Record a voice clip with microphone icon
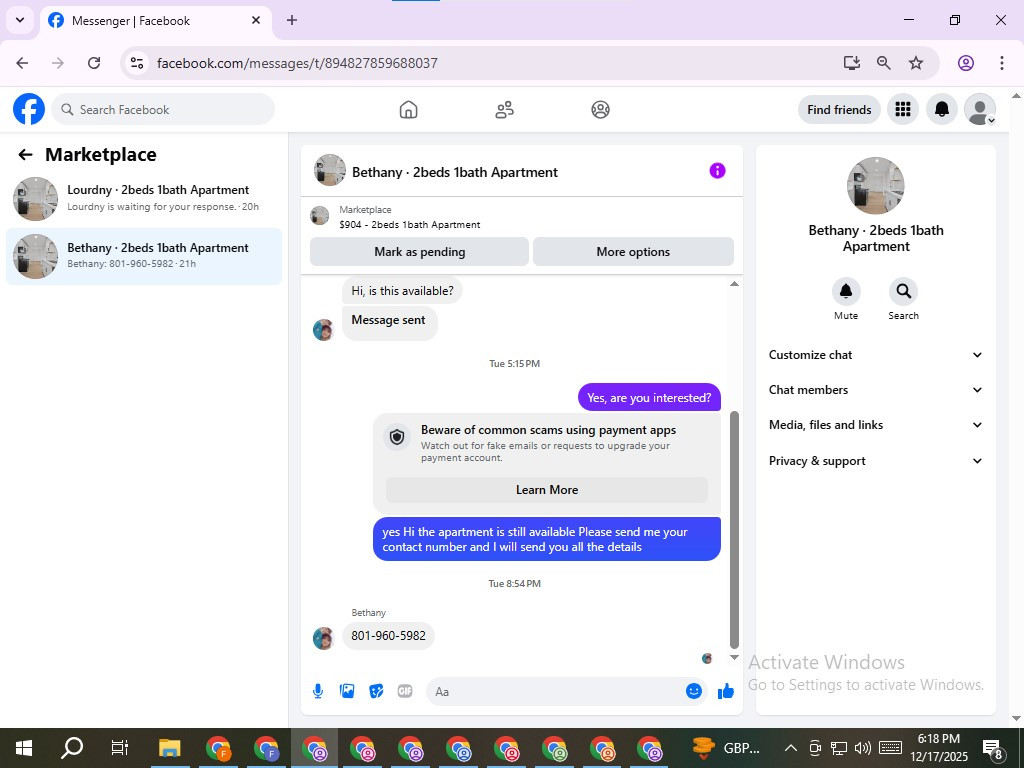The image size is (1024, 768). [318, 691]
